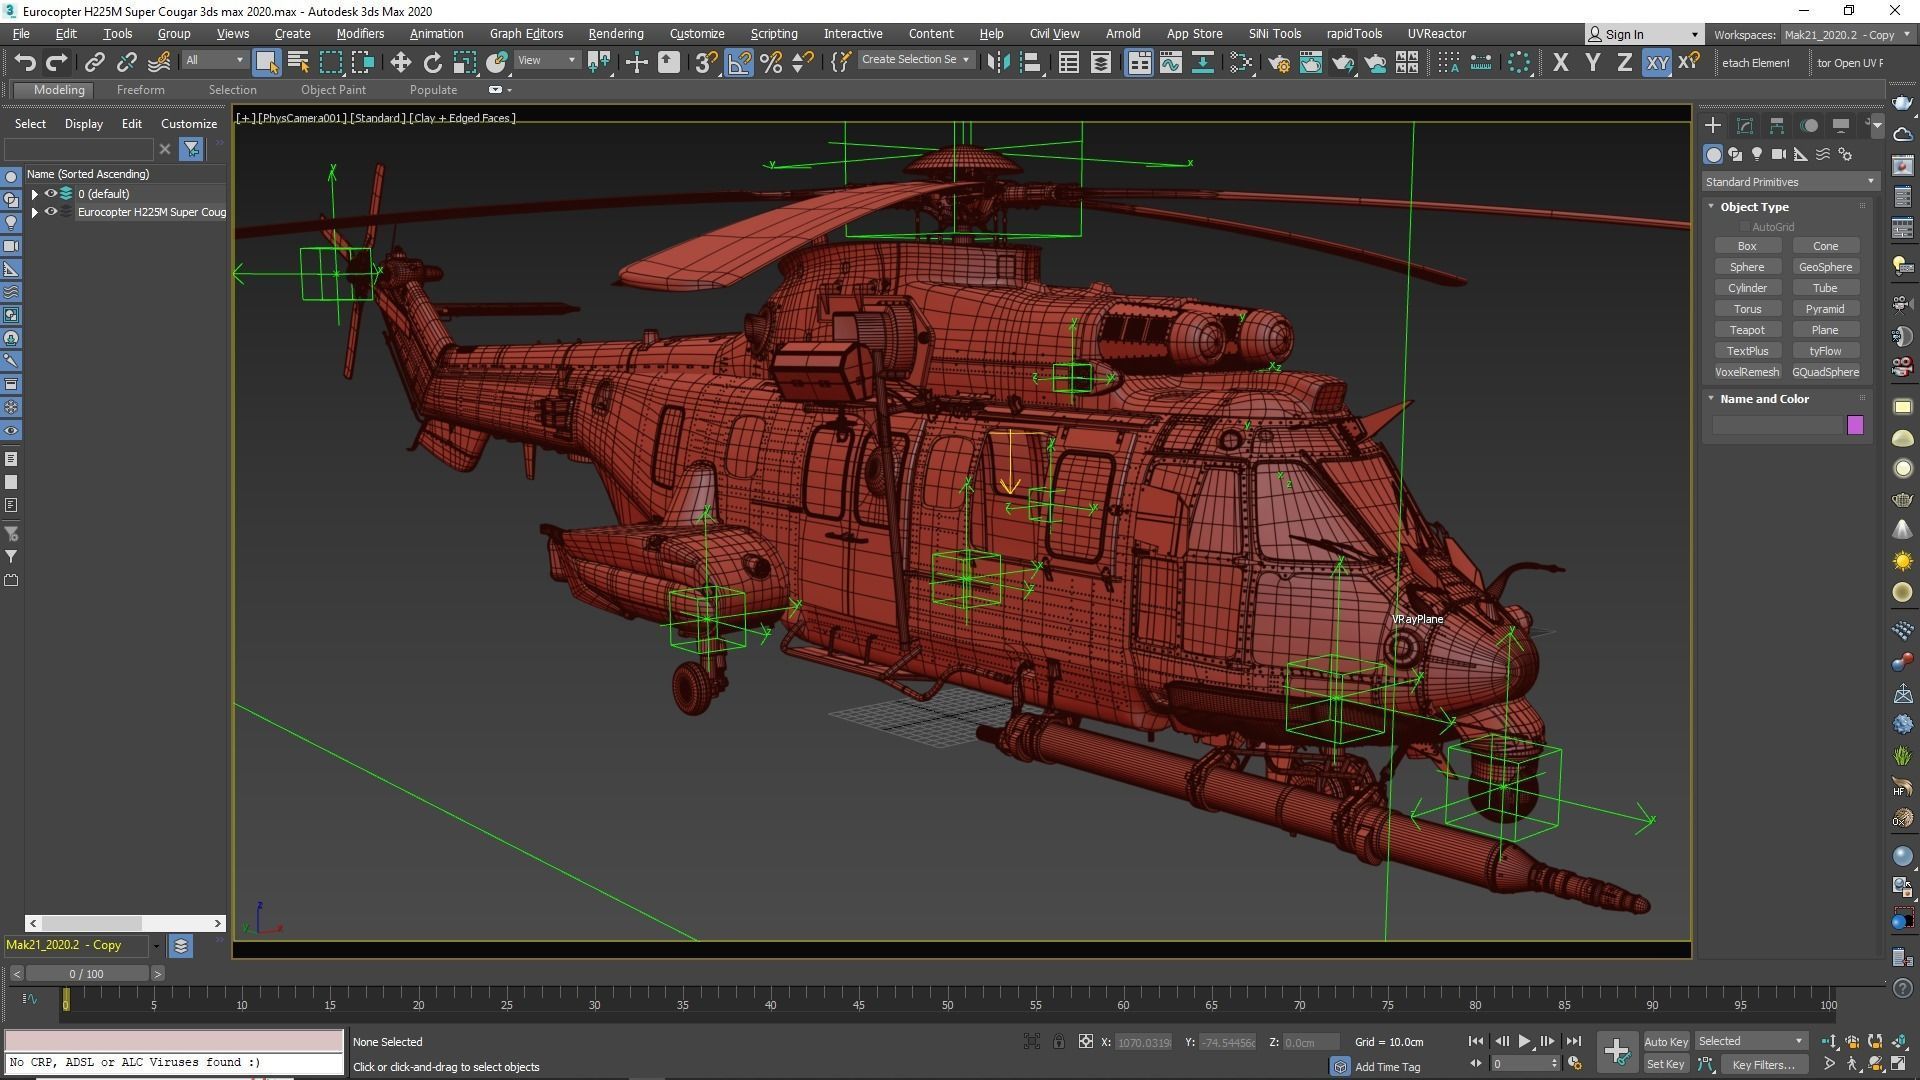Click the scene explorer search field

pyautogui.click(x=79, y=149)
